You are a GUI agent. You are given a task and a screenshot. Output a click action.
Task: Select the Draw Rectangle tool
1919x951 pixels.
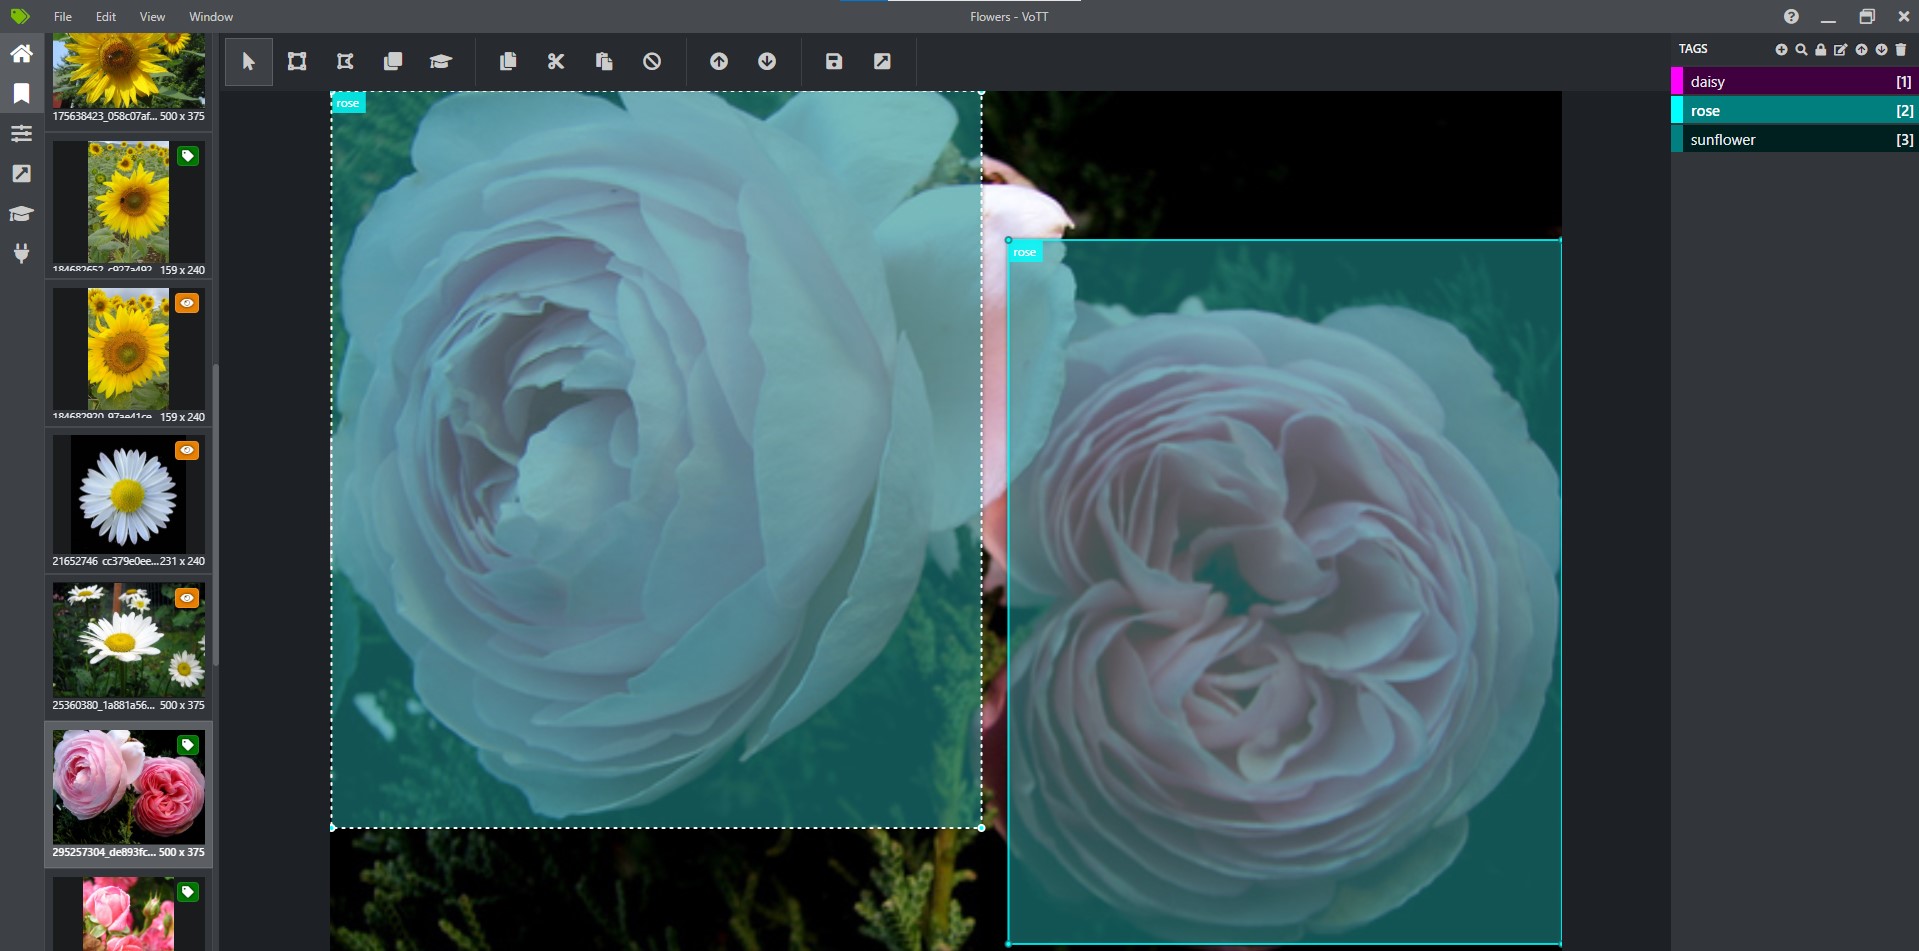pyautogui.click(x=297, y=62)
